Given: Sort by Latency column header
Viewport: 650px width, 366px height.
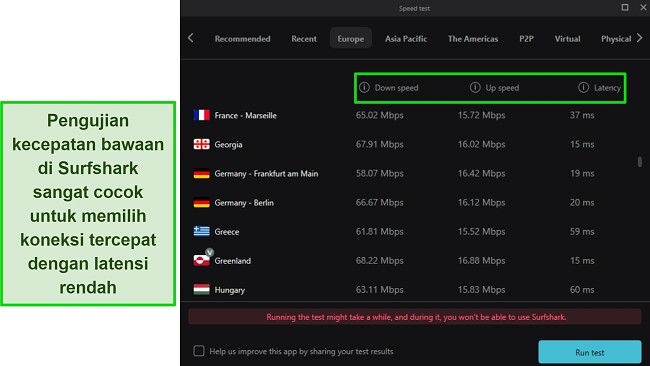Looking at the screenshot, I should pos(607,88).
